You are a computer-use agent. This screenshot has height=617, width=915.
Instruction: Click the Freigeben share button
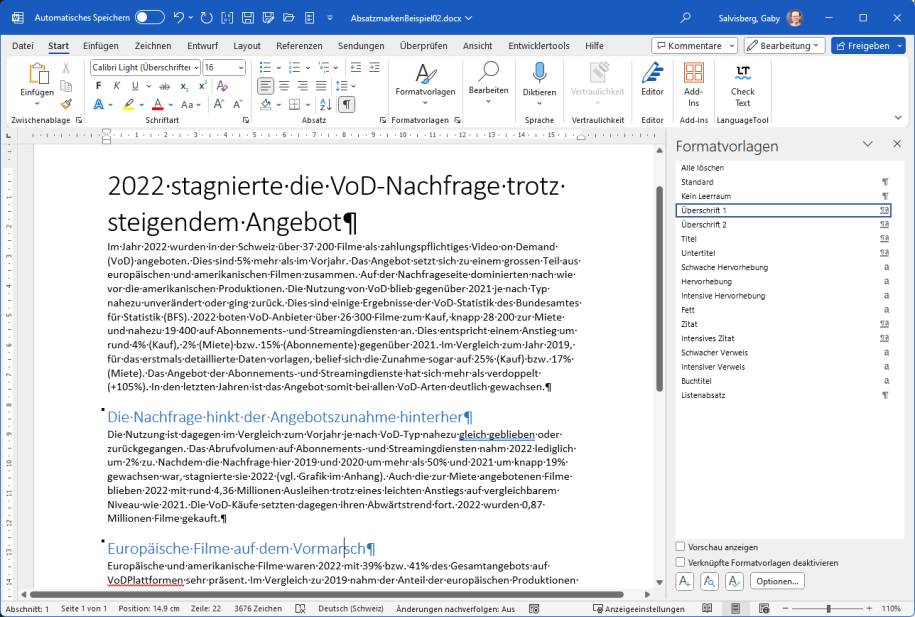(x=867, y=45)
